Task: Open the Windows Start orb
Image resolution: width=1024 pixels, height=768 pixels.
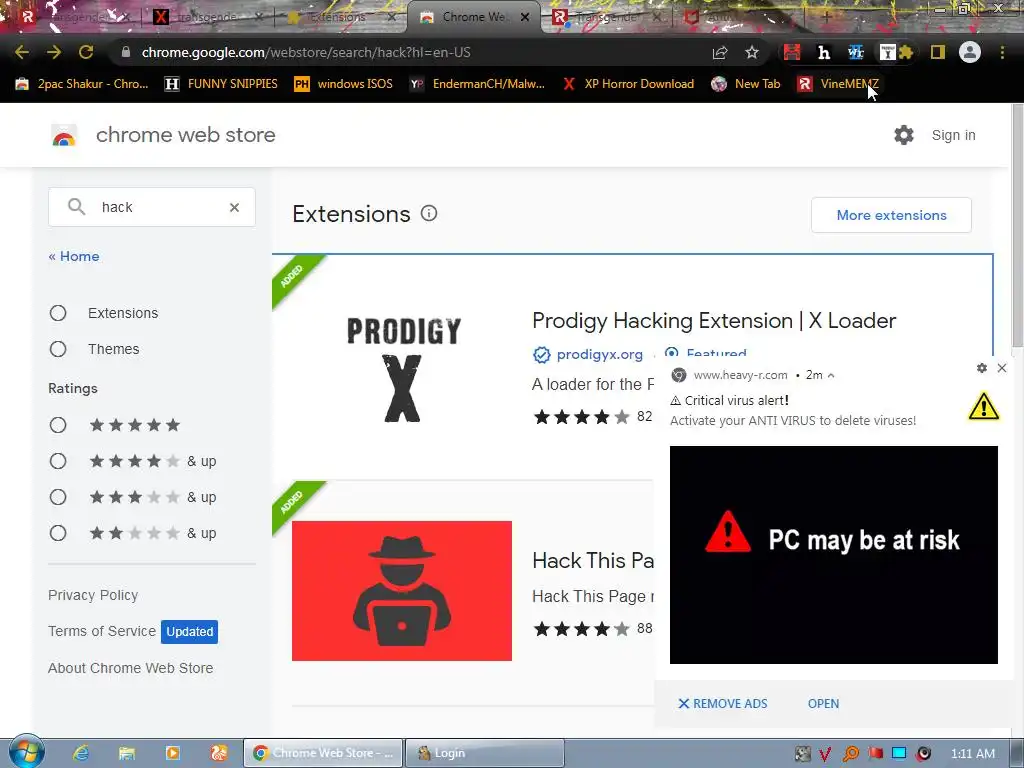Action: (26, 752)
